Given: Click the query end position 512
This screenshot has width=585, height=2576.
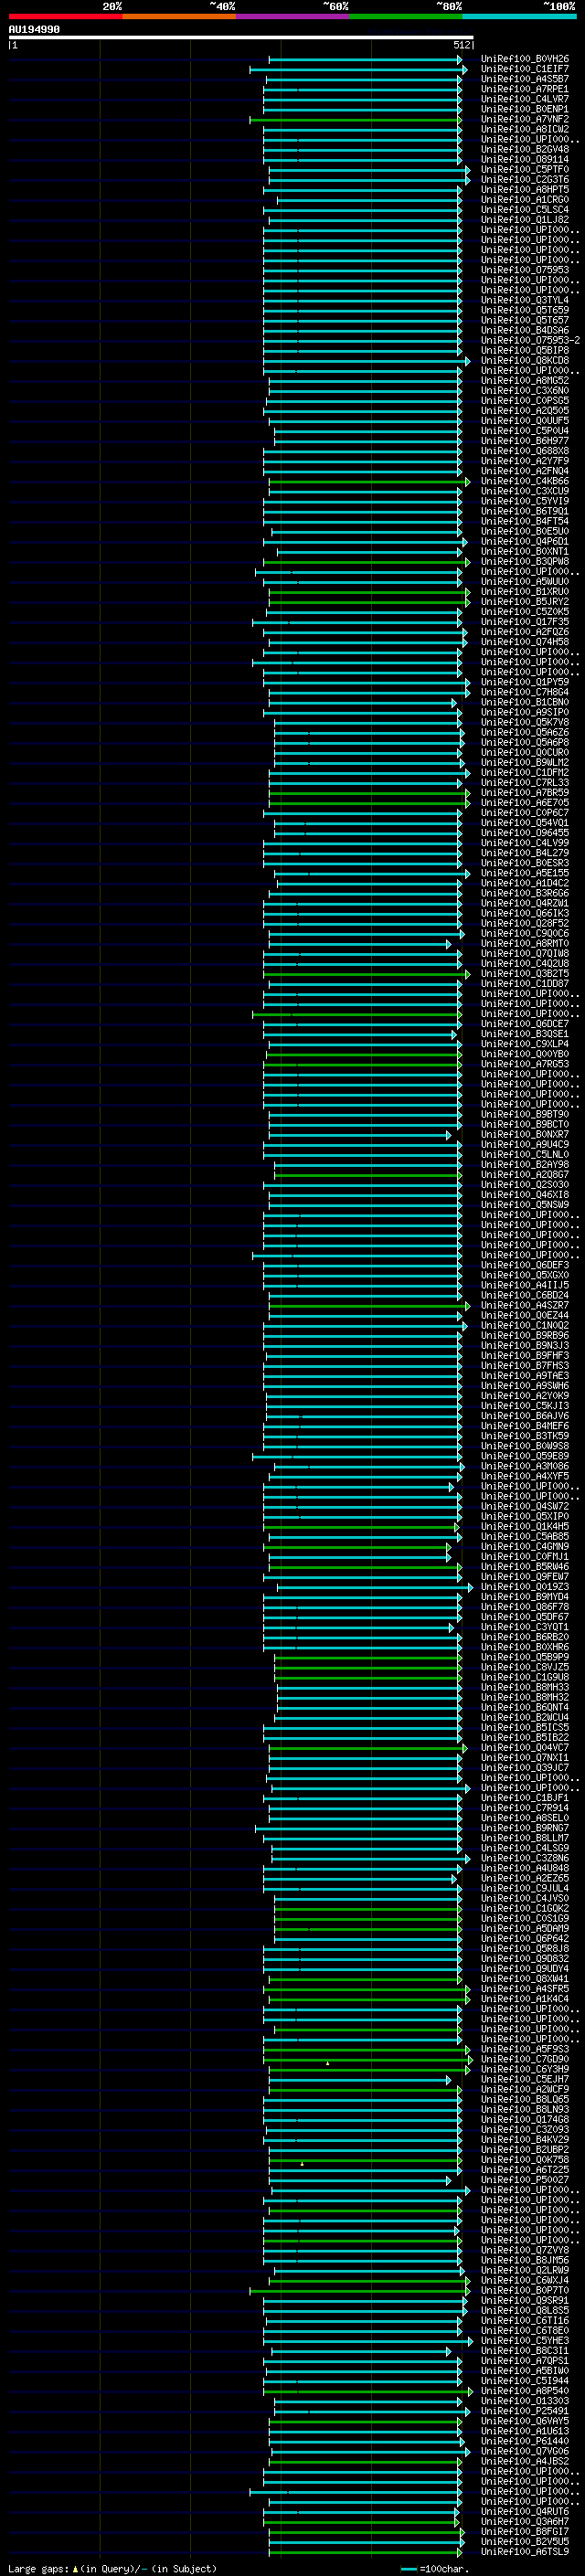Looking at the screenshot, I should pos(461,45).
